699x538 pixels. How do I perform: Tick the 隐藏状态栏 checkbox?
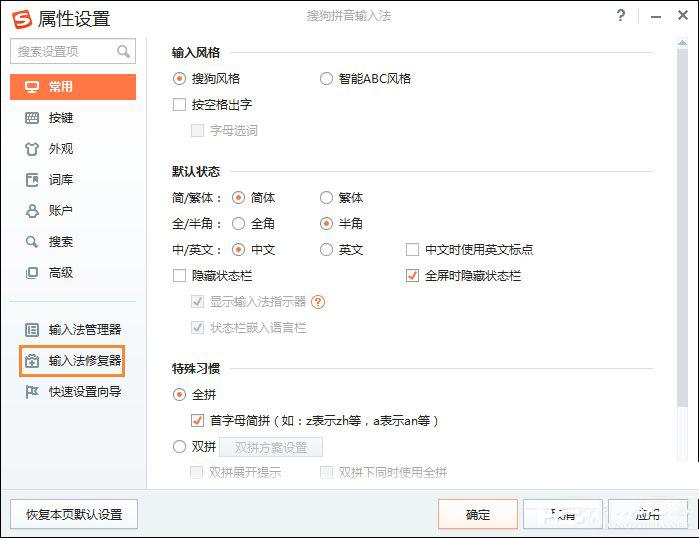179,275
